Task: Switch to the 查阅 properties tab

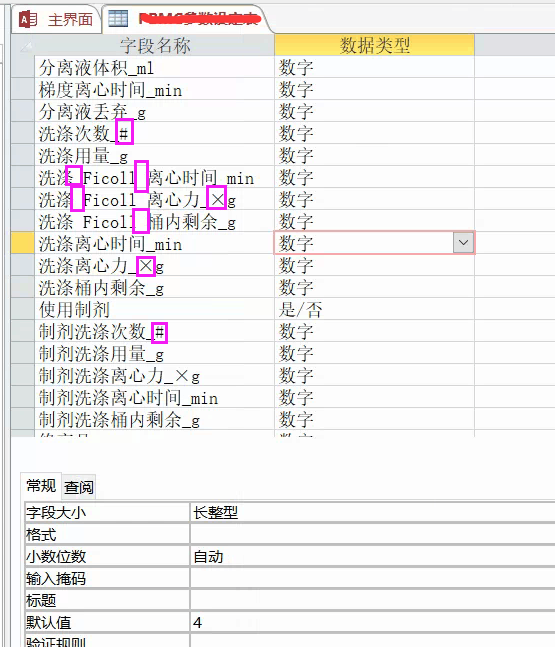Action: click(x=79, y=487)
